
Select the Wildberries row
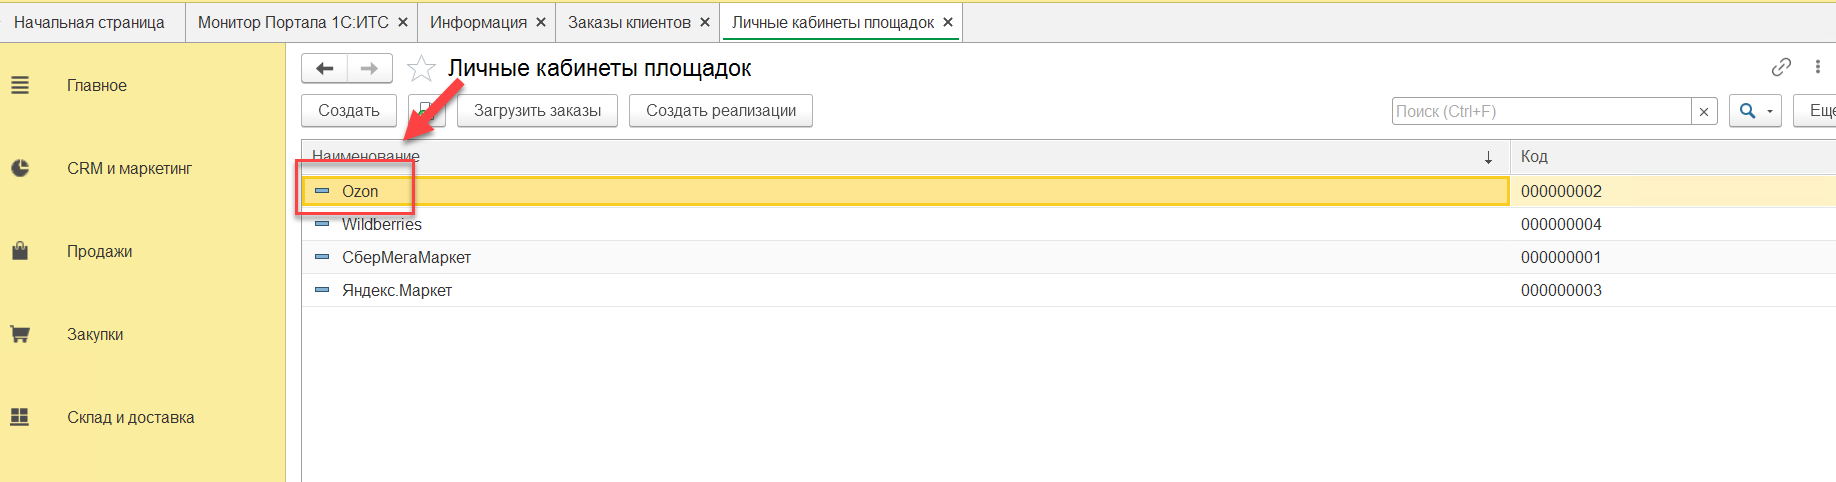pos(382,225)
